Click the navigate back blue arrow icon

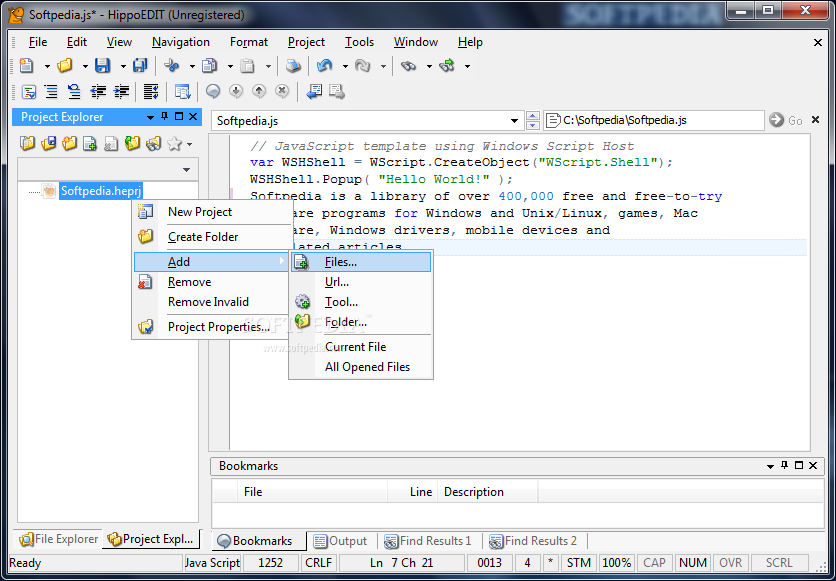click(314, 92)
